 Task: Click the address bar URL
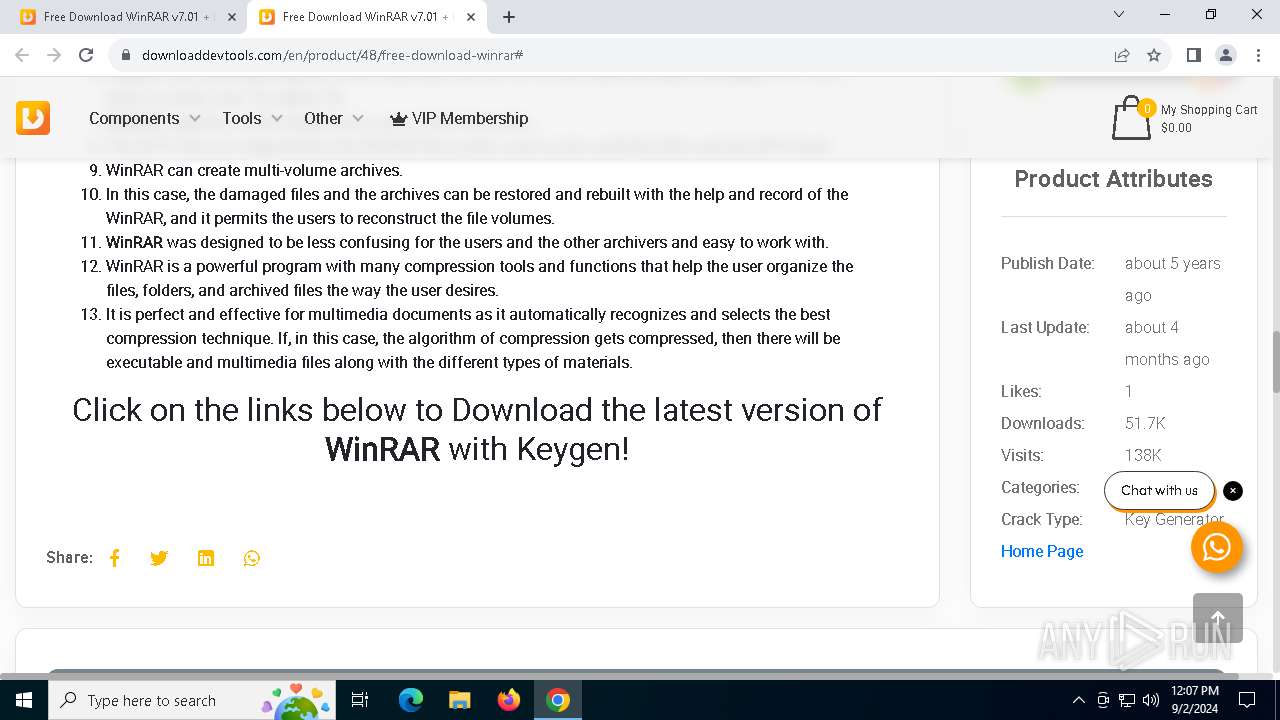(333, 55)
